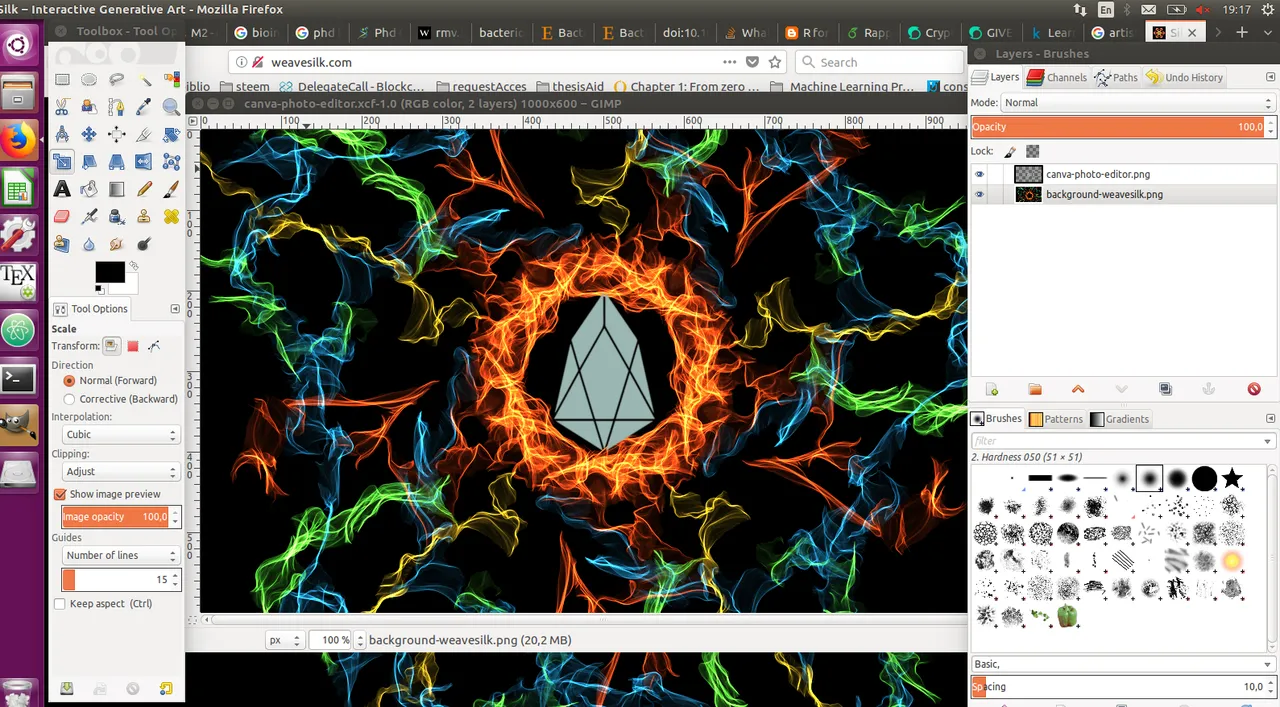Enable Keep aspect (Ctrl) checkbox
This screenshot has width=1280, height=707.
[60, 604]
